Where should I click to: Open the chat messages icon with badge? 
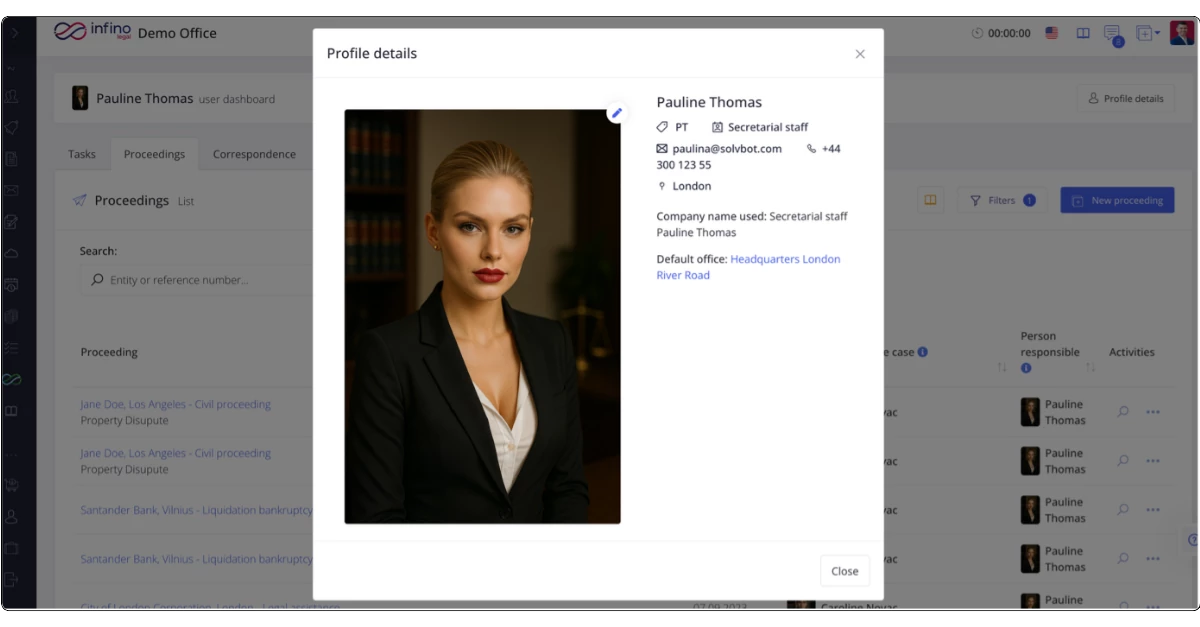(x=1112, y=34)
